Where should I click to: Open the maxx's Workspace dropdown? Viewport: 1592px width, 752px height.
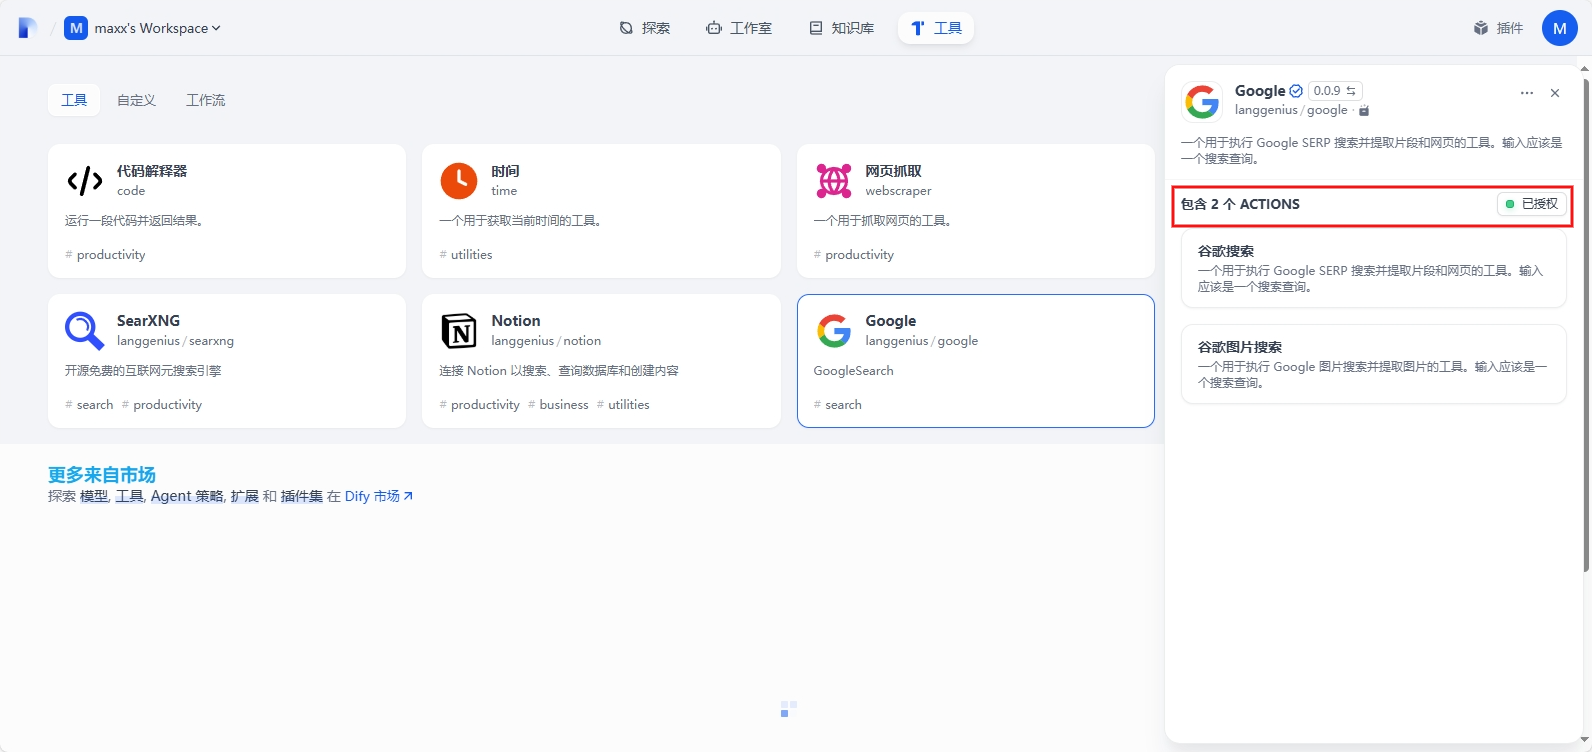click(143, 28)
